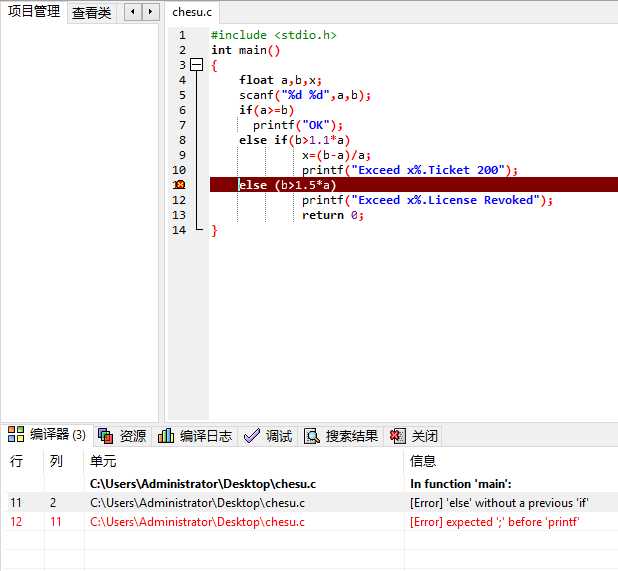Screen dimensions: 618x571
Task: Click column value 2 of the line 11 error
Action: (x=53, y=503)
